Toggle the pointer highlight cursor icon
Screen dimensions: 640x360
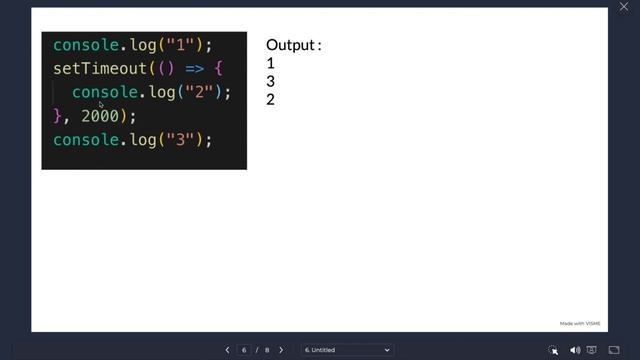point(553,350)
